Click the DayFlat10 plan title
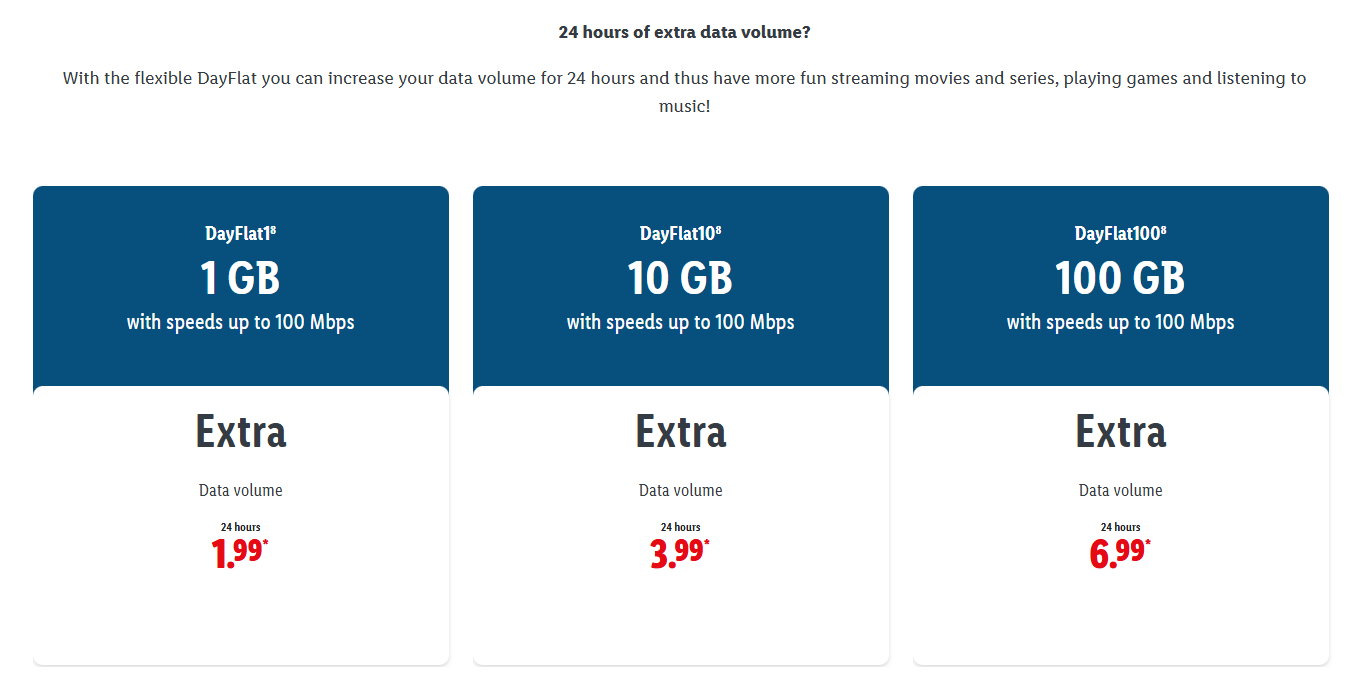The image size is (1360, 680). pos(676,234)
